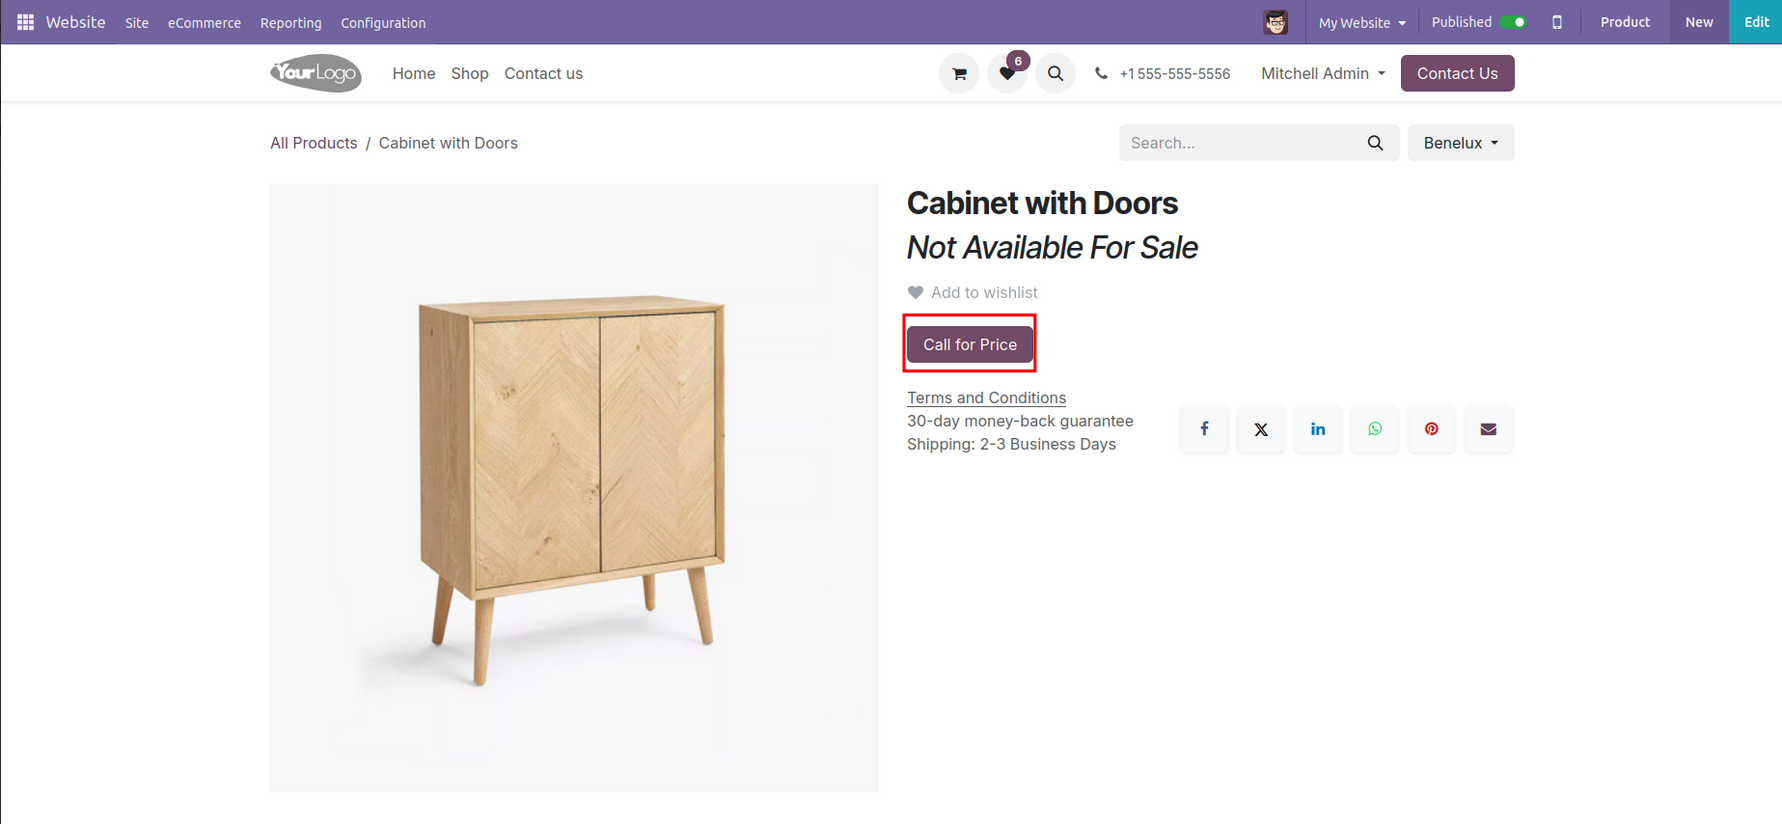Open the apps grid menu
Viewport: 1782px width, 824px height.
click(25, 22)
